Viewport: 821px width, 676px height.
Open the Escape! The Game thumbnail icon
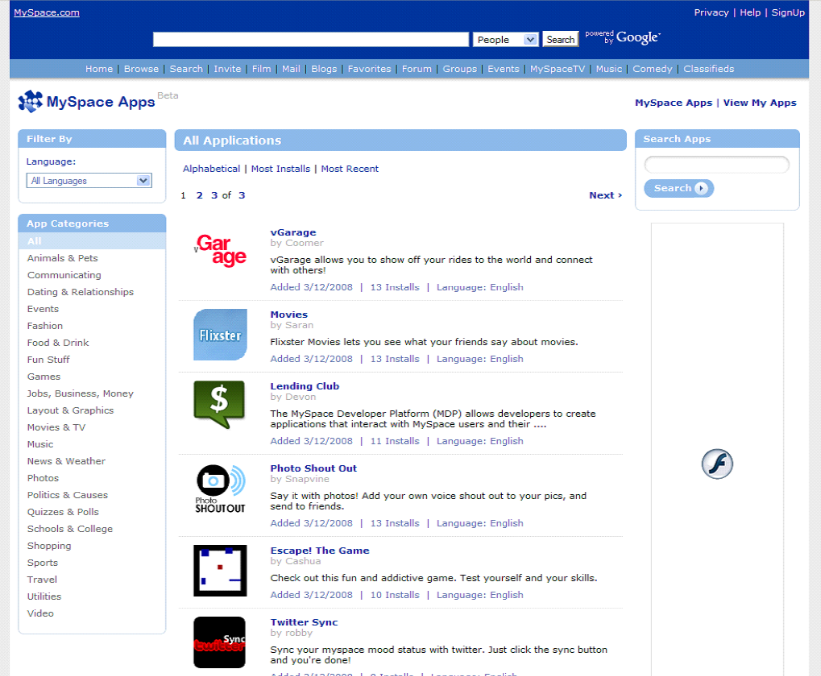[220, 570]
